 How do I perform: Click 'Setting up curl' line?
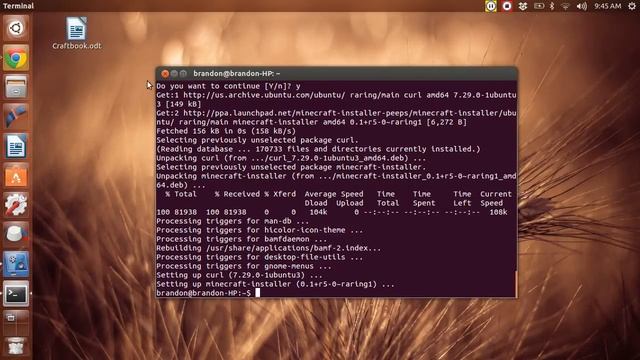239,275
